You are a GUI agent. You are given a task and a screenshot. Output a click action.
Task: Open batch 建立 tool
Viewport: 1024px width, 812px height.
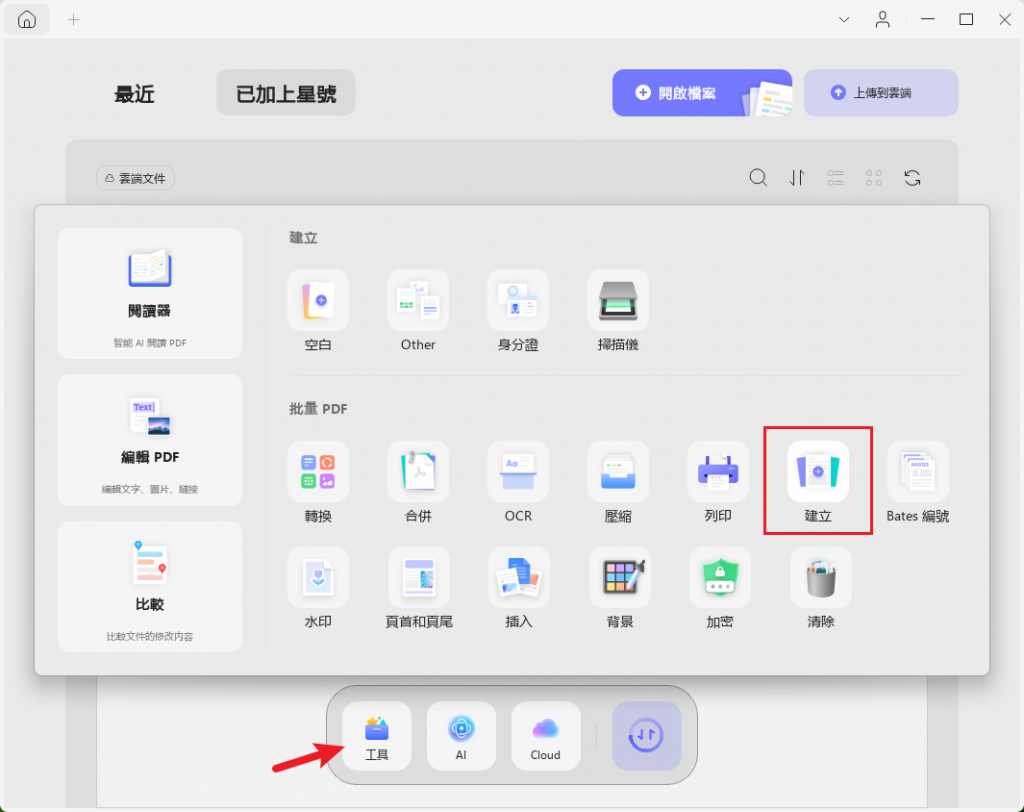(x=818, y=483)
